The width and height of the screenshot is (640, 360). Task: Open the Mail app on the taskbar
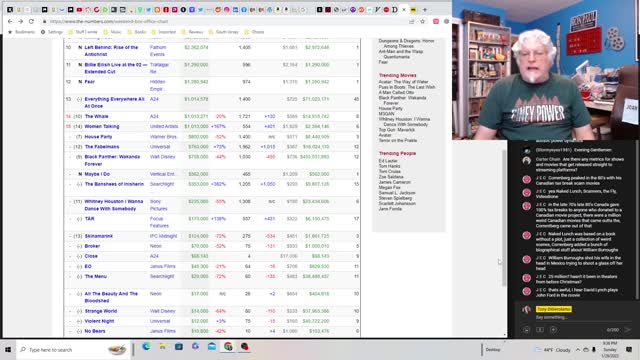point(211,347)
